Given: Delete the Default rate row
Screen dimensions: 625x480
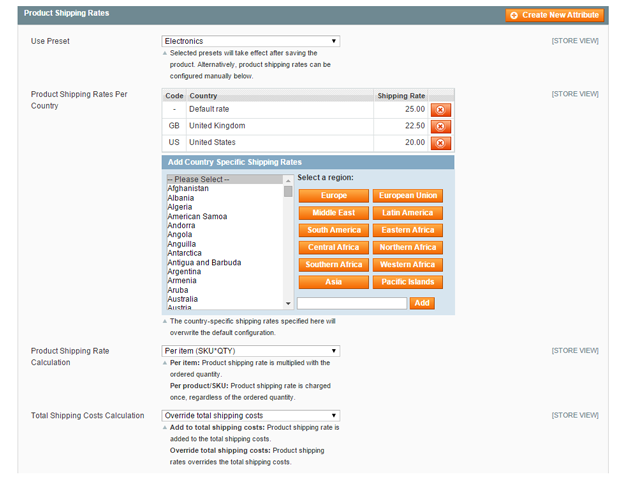Looking at the screenshot, I should tap(441, 110).
